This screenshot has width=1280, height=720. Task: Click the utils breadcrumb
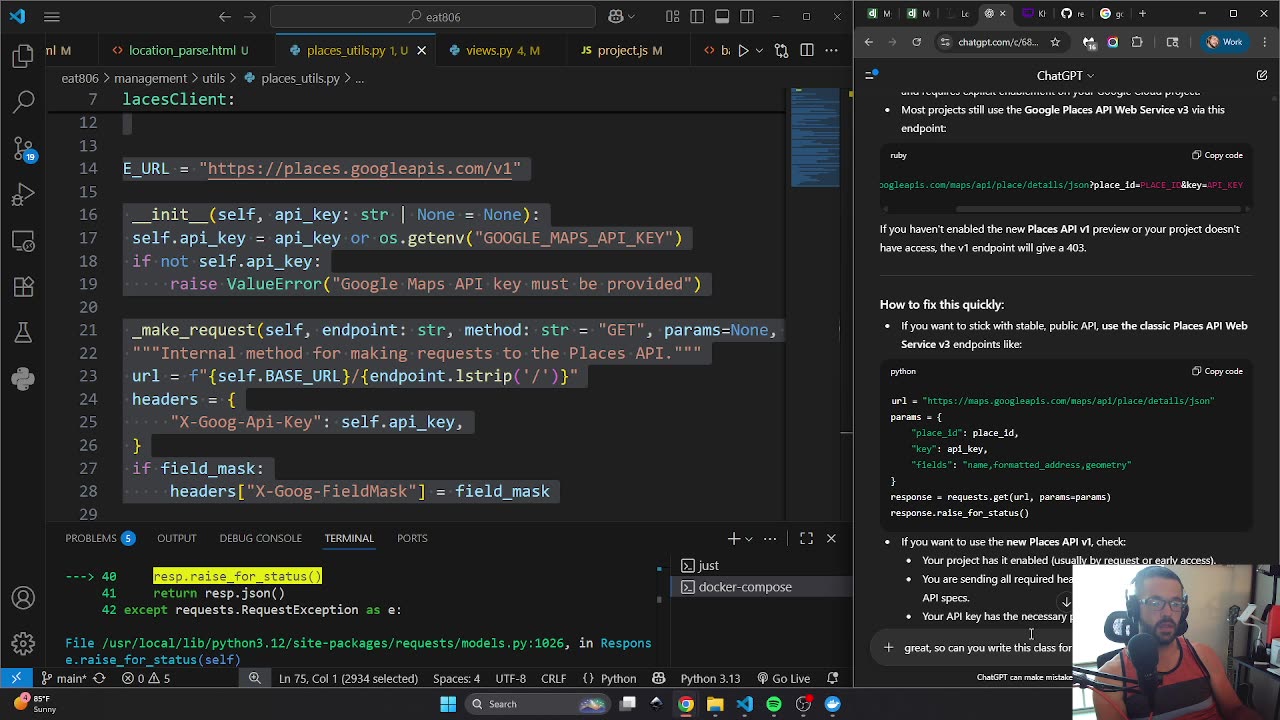pyautogui.click(x=213, y=78)
